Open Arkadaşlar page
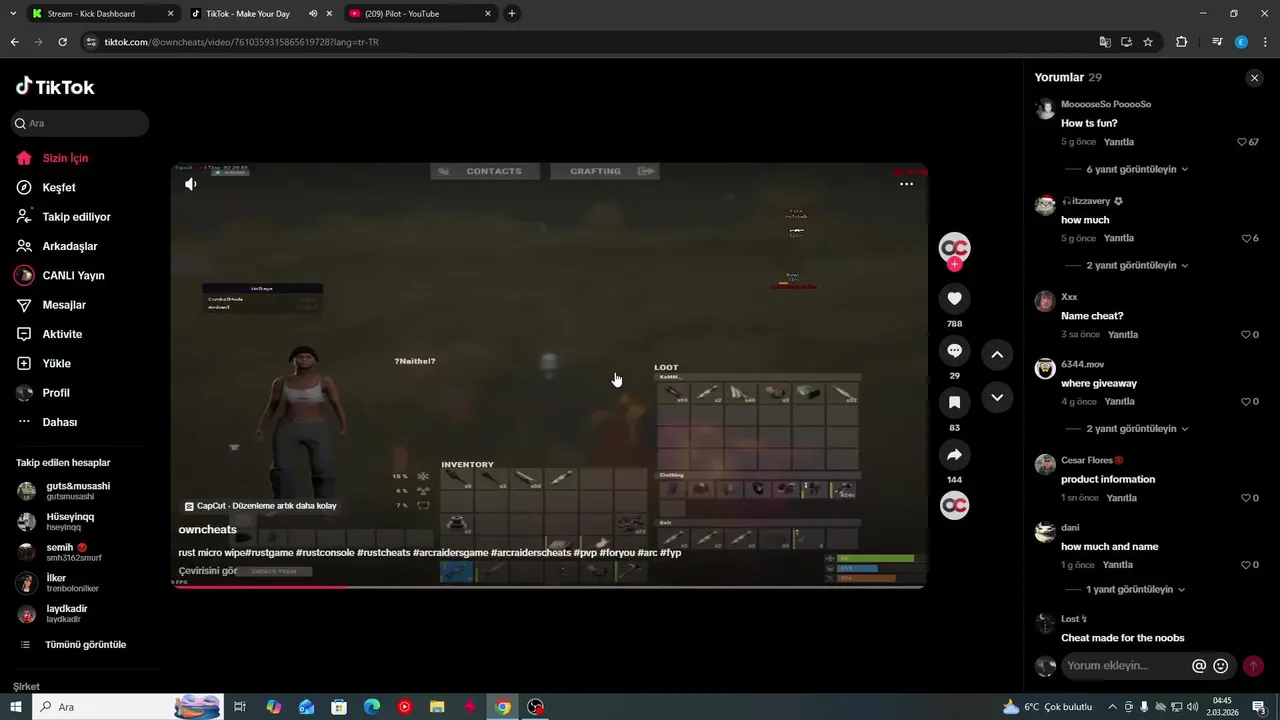 tap(69, 246)
